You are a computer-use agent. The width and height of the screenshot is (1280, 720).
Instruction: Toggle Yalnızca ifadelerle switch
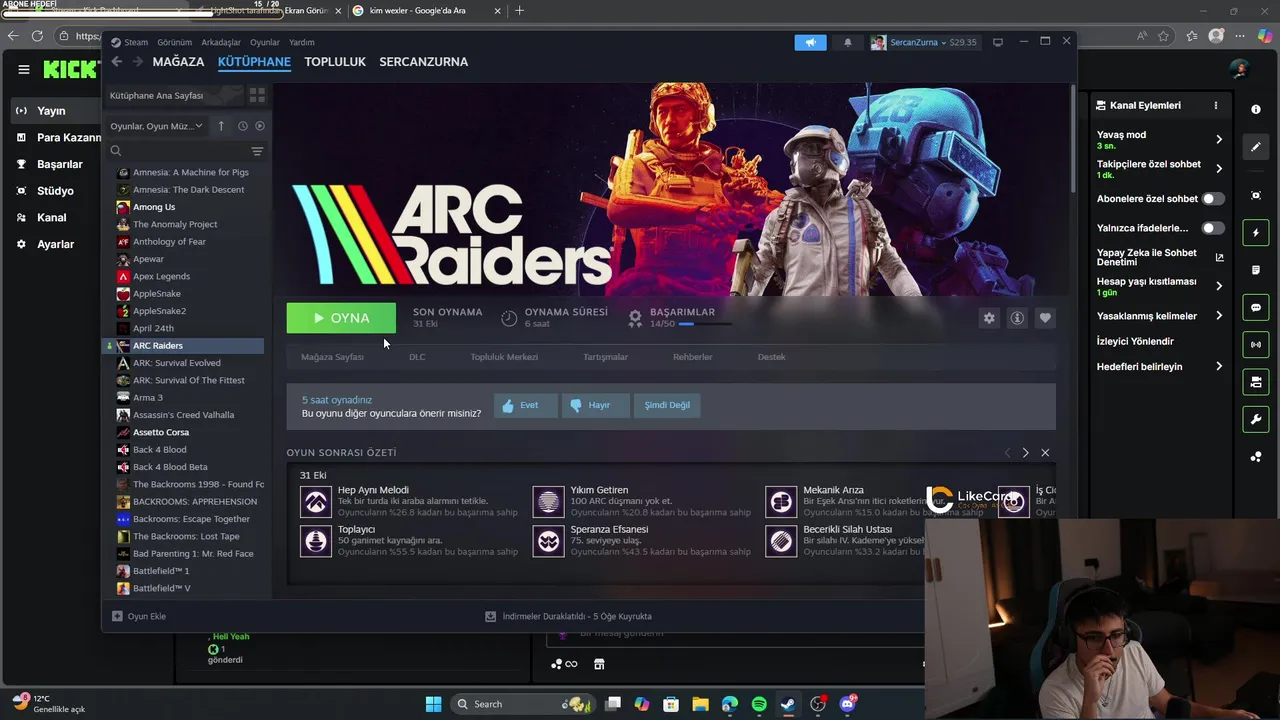[x=1213, y=228]
